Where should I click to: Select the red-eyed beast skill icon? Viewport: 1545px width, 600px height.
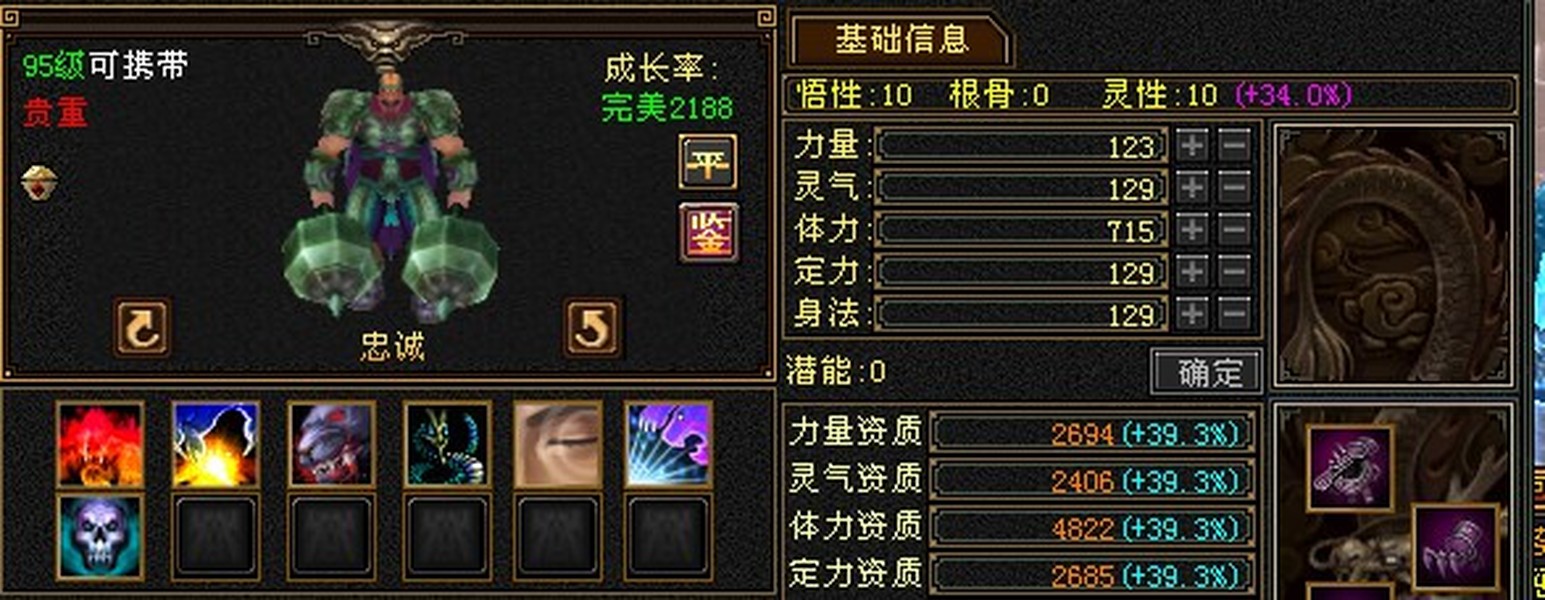point(331,445)
